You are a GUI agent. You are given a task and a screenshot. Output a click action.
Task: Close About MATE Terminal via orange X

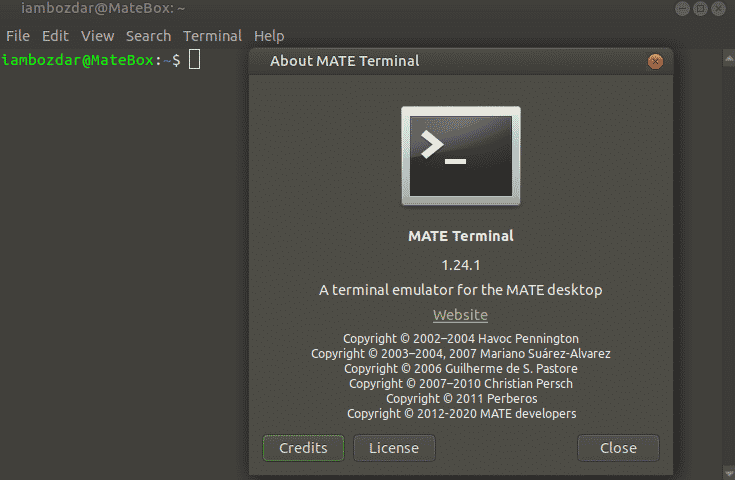(x=655, y=61)
